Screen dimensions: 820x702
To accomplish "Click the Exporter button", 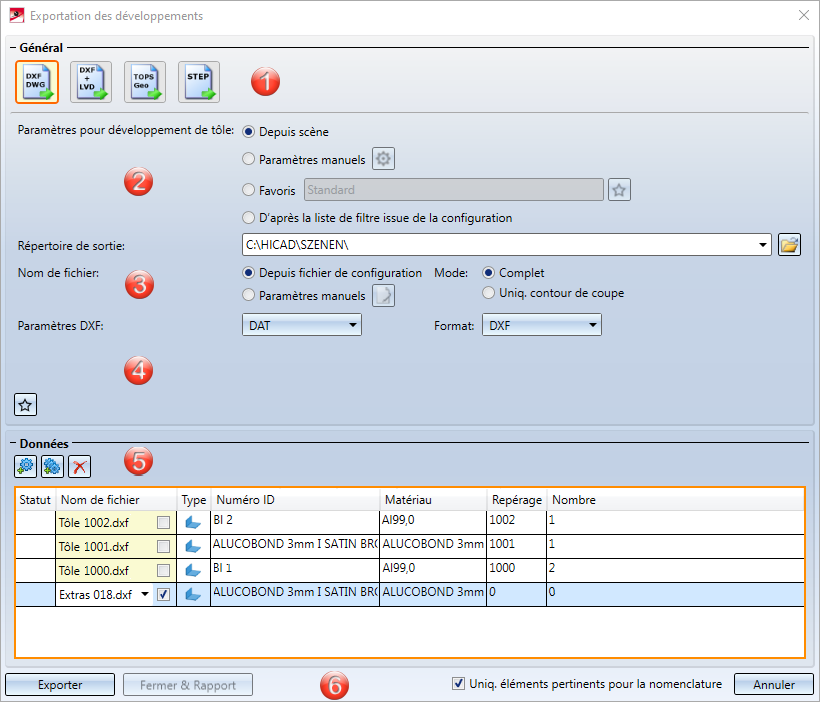I will coord(60,685).
